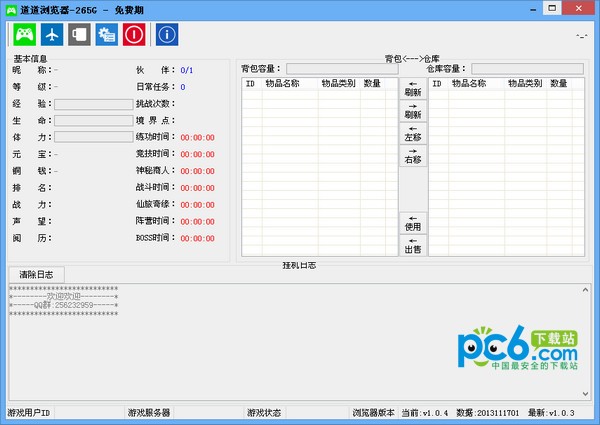Click the app icon in the title bar
Screen dimensions: 600x425
(x=12, y=9)
